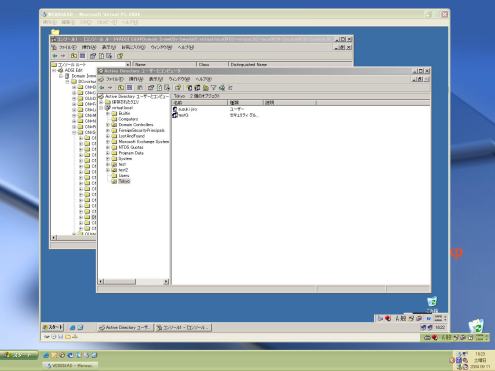
Task: Click Find objects icon in Active Directory toolbar
Action: (x=222, y=88)
